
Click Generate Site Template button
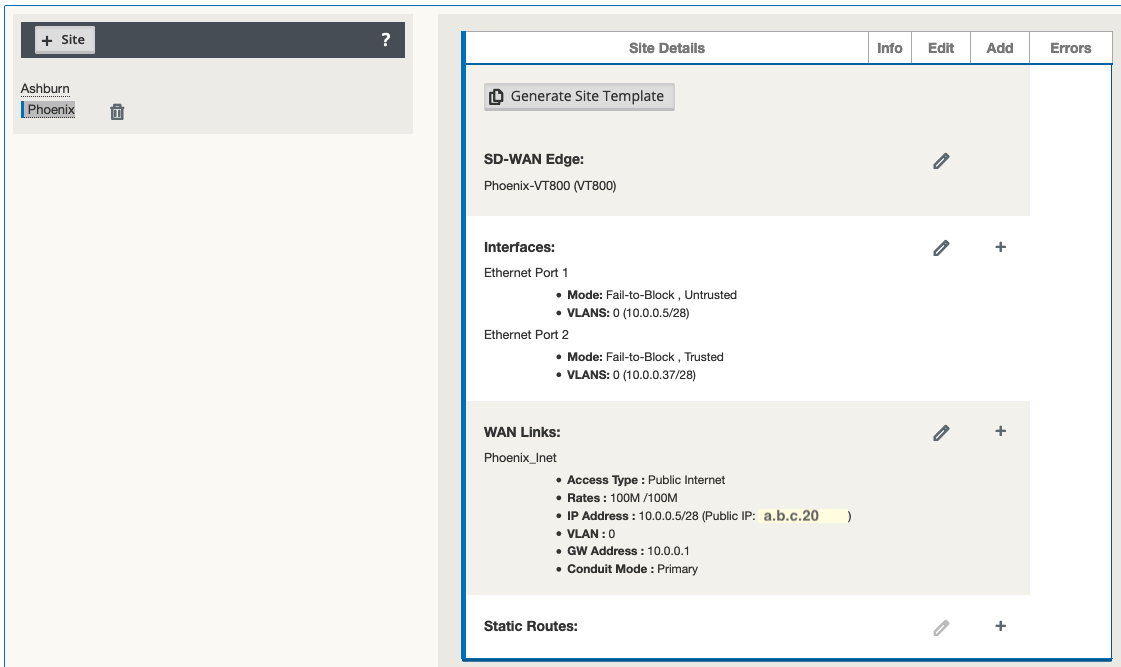click(579, 96)
